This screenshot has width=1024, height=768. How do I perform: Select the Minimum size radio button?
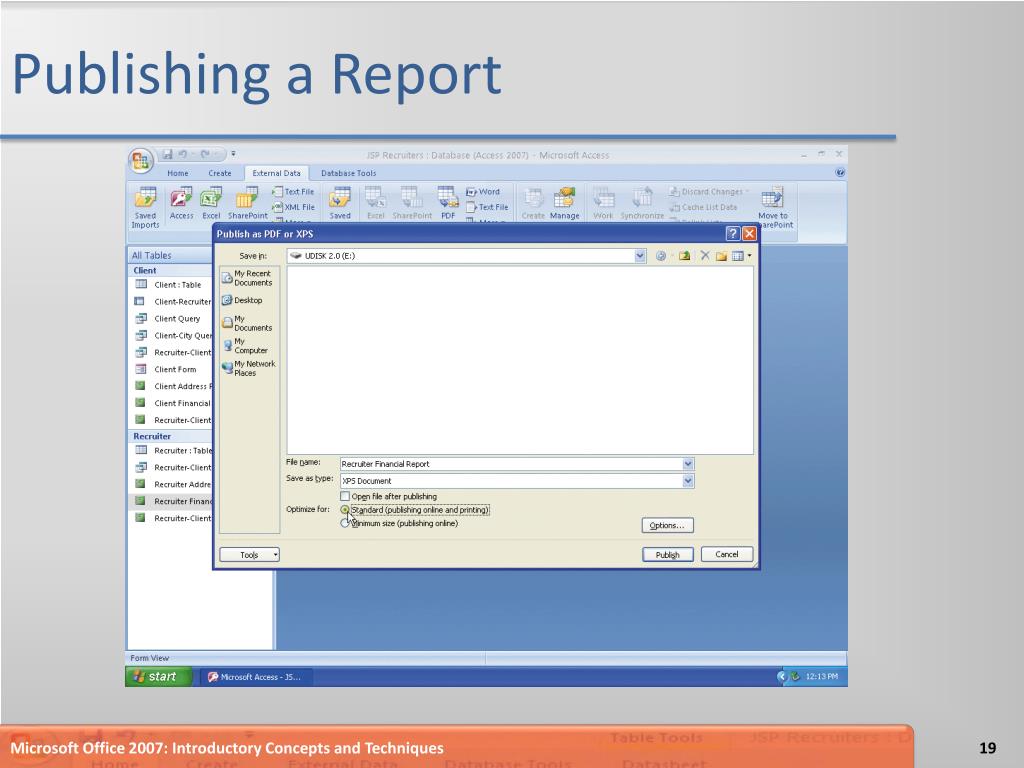click(345, 523)
